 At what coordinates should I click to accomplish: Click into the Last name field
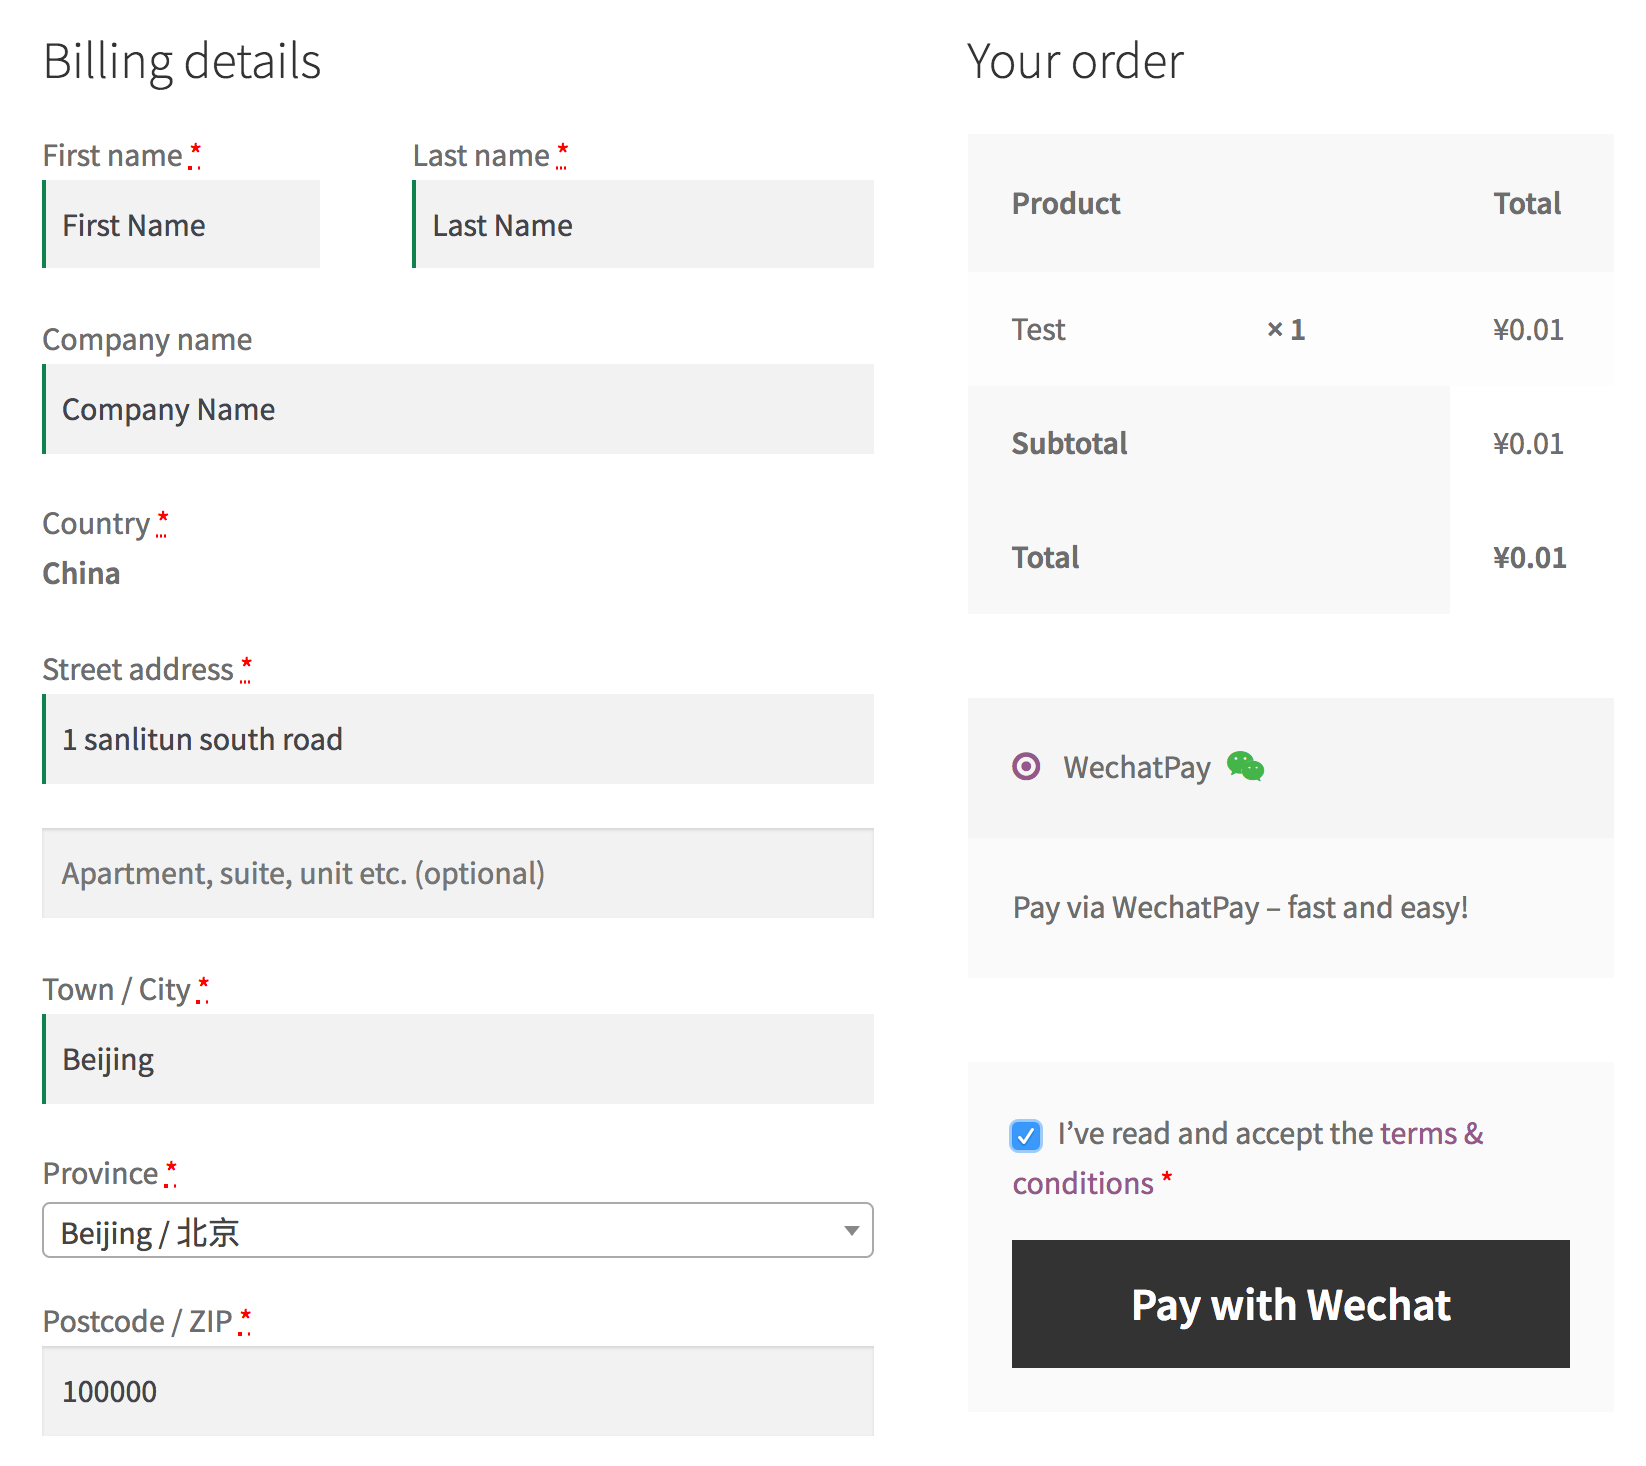[643, 225]
